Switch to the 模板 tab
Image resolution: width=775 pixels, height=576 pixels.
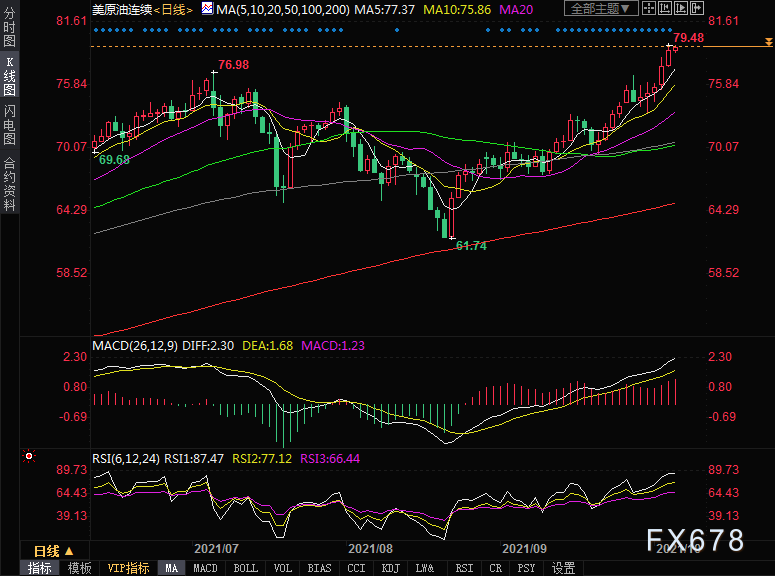pyautogui.click(x=79, y=568)
